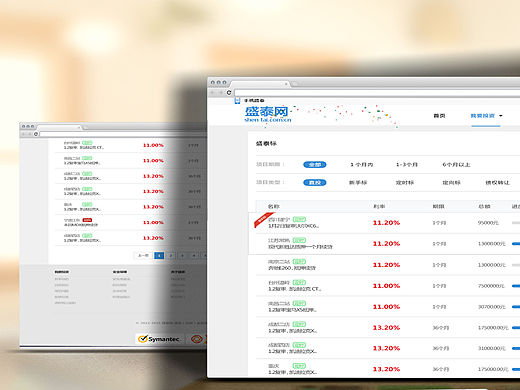The image size is (520, 390).
Task: Open the 我要投资 navigation tab
Action: 482,116
